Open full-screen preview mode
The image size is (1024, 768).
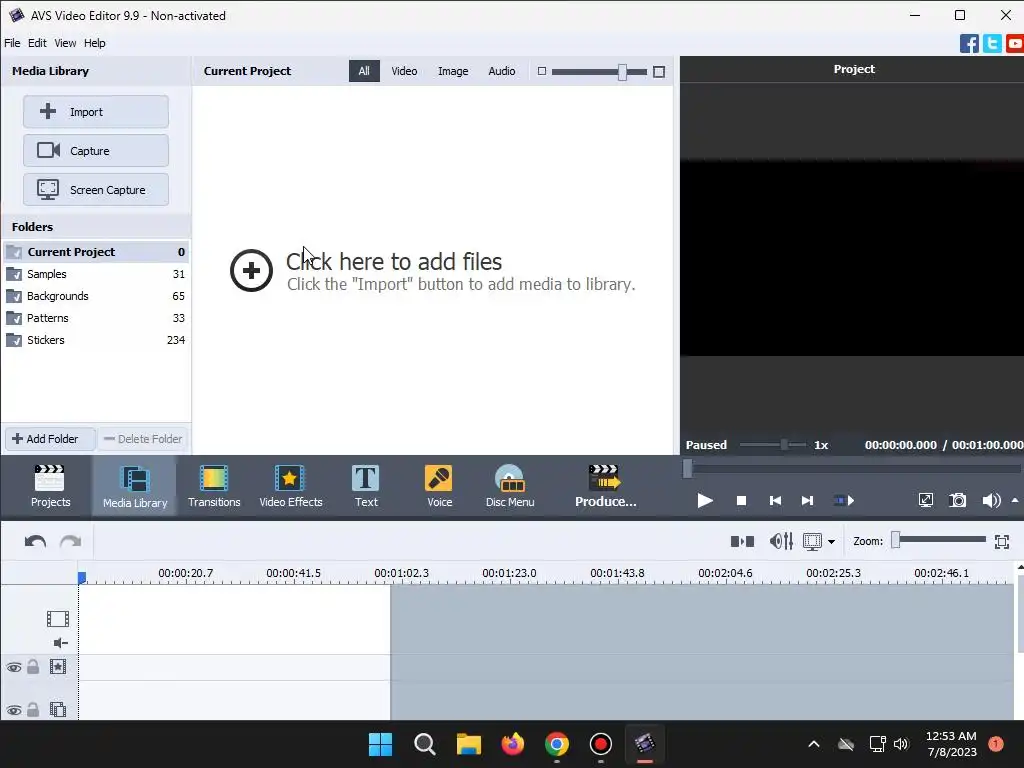click(x=925, y=501)
